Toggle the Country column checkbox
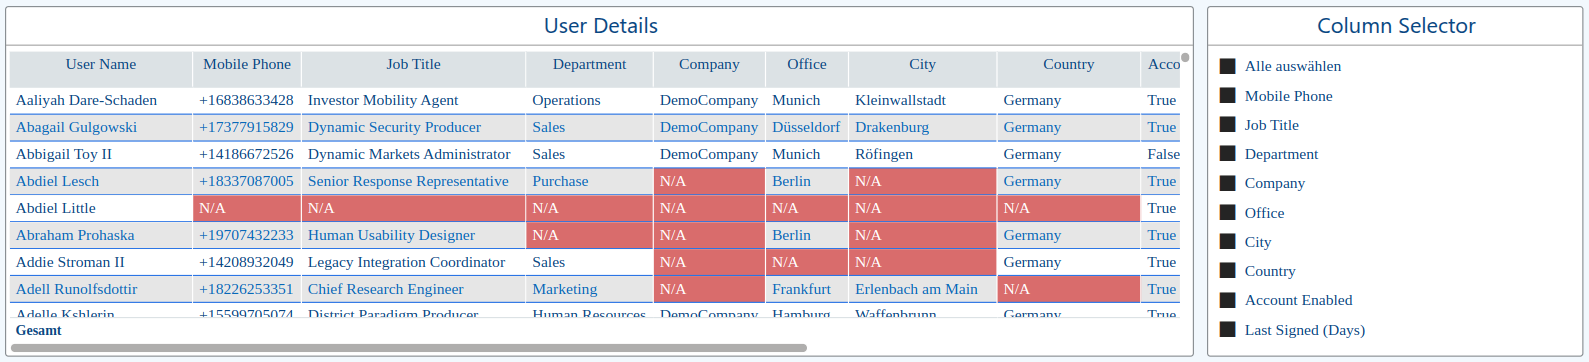This screenshot has width=1589, height=362. (1227, 270)
